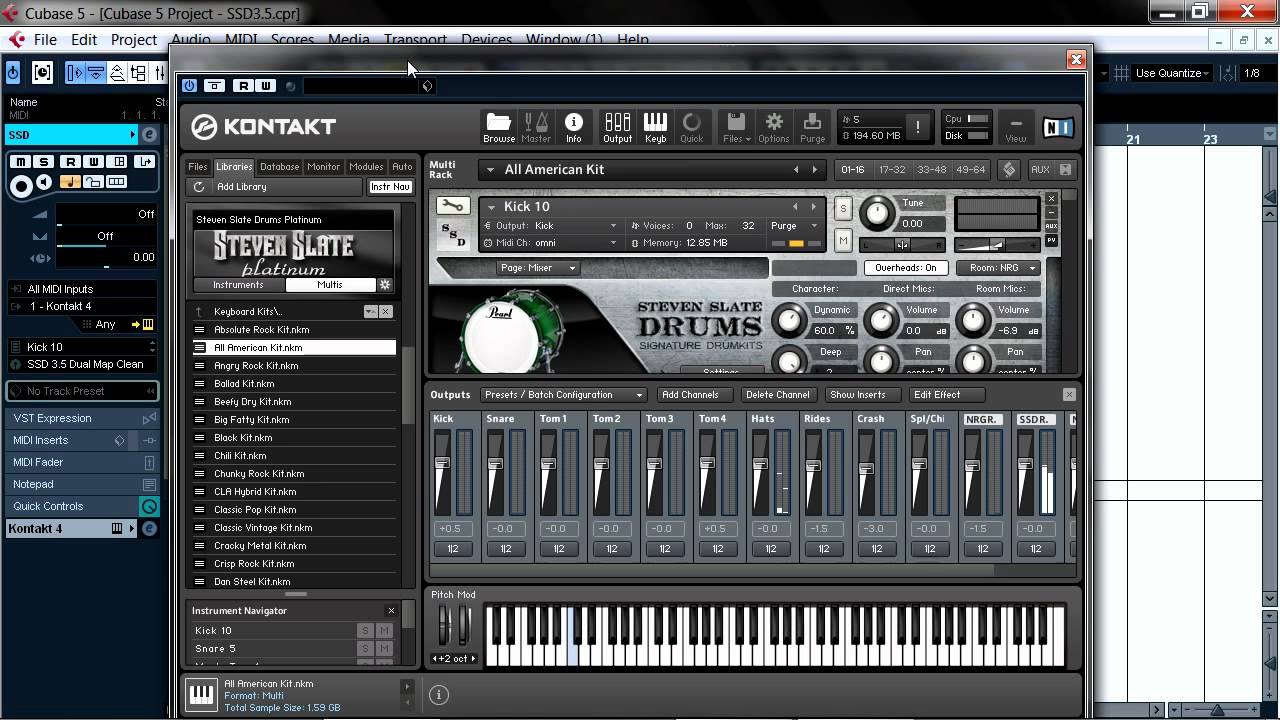The width and height of the screenshot is (1280, 720).
Task: Solo the Kick 10 instrument
Action: point(843,208)
